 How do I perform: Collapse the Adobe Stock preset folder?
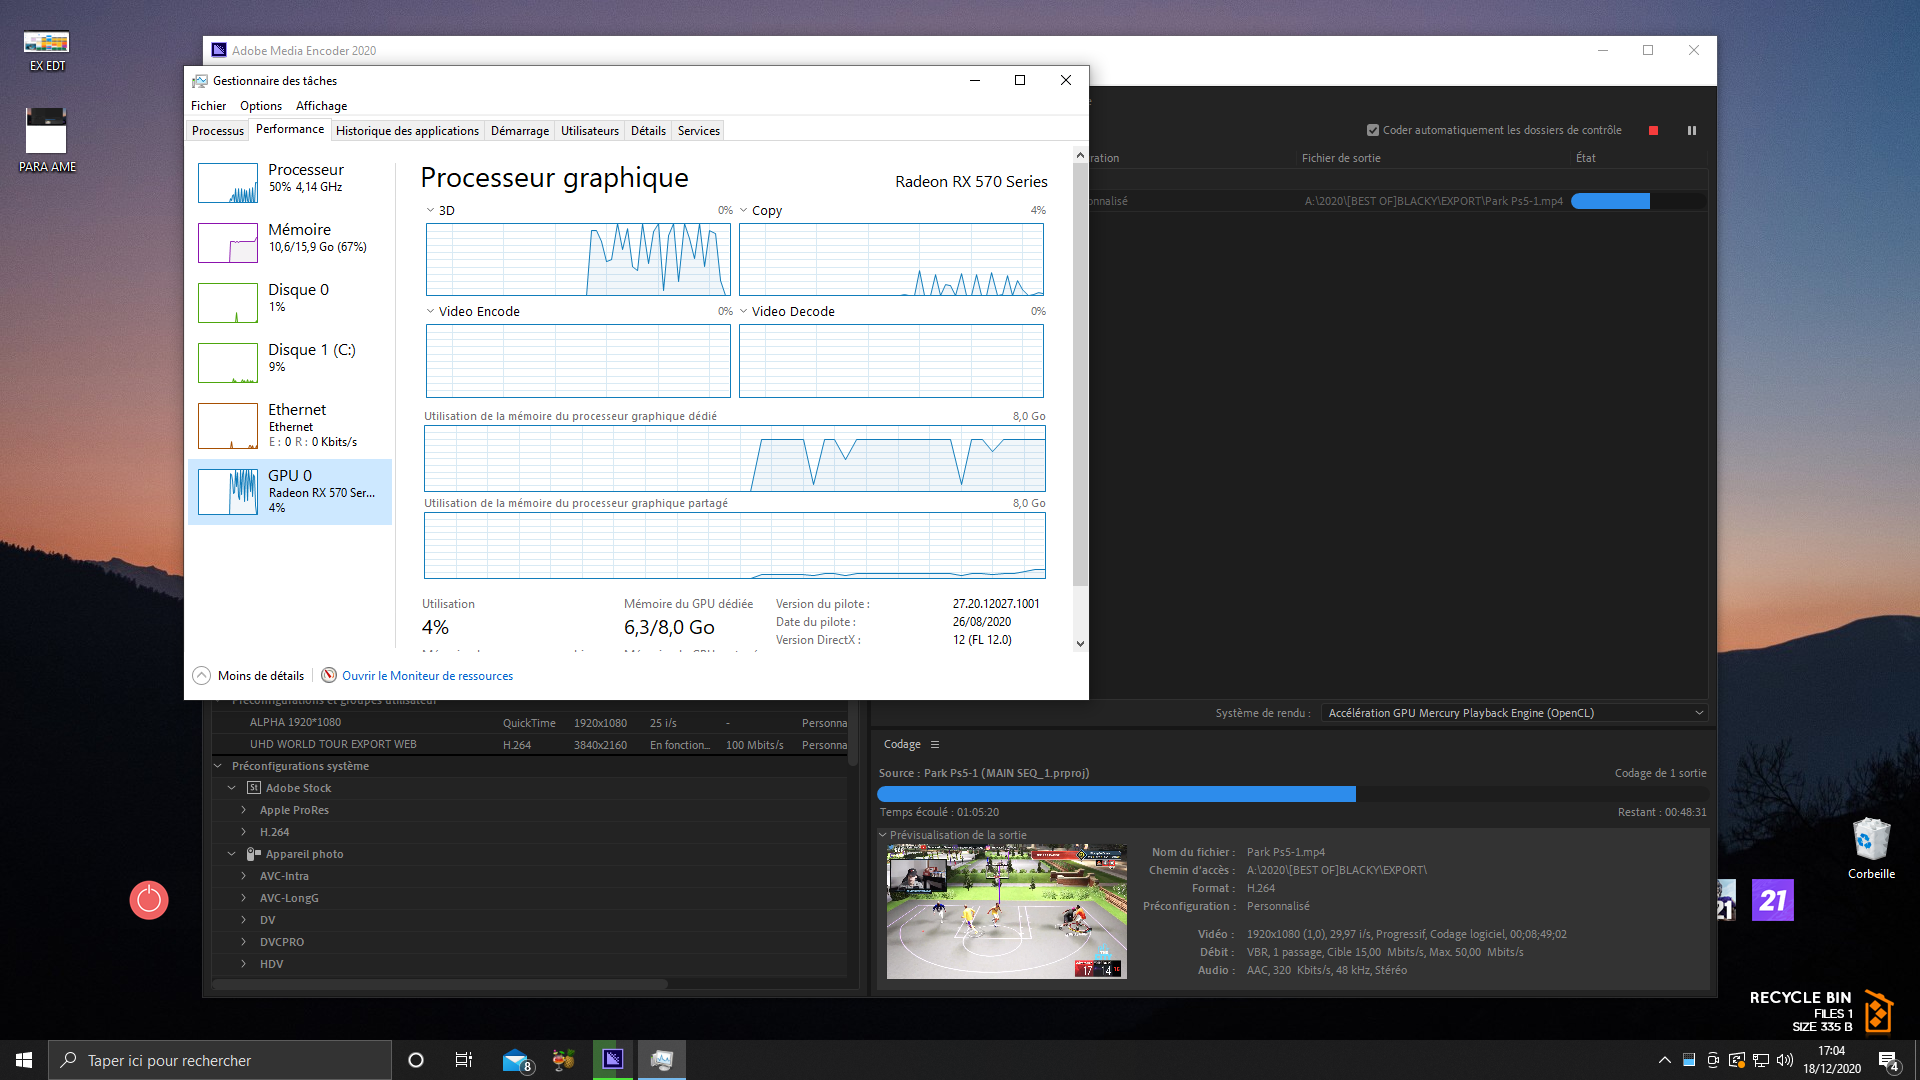tap(231, 788)
